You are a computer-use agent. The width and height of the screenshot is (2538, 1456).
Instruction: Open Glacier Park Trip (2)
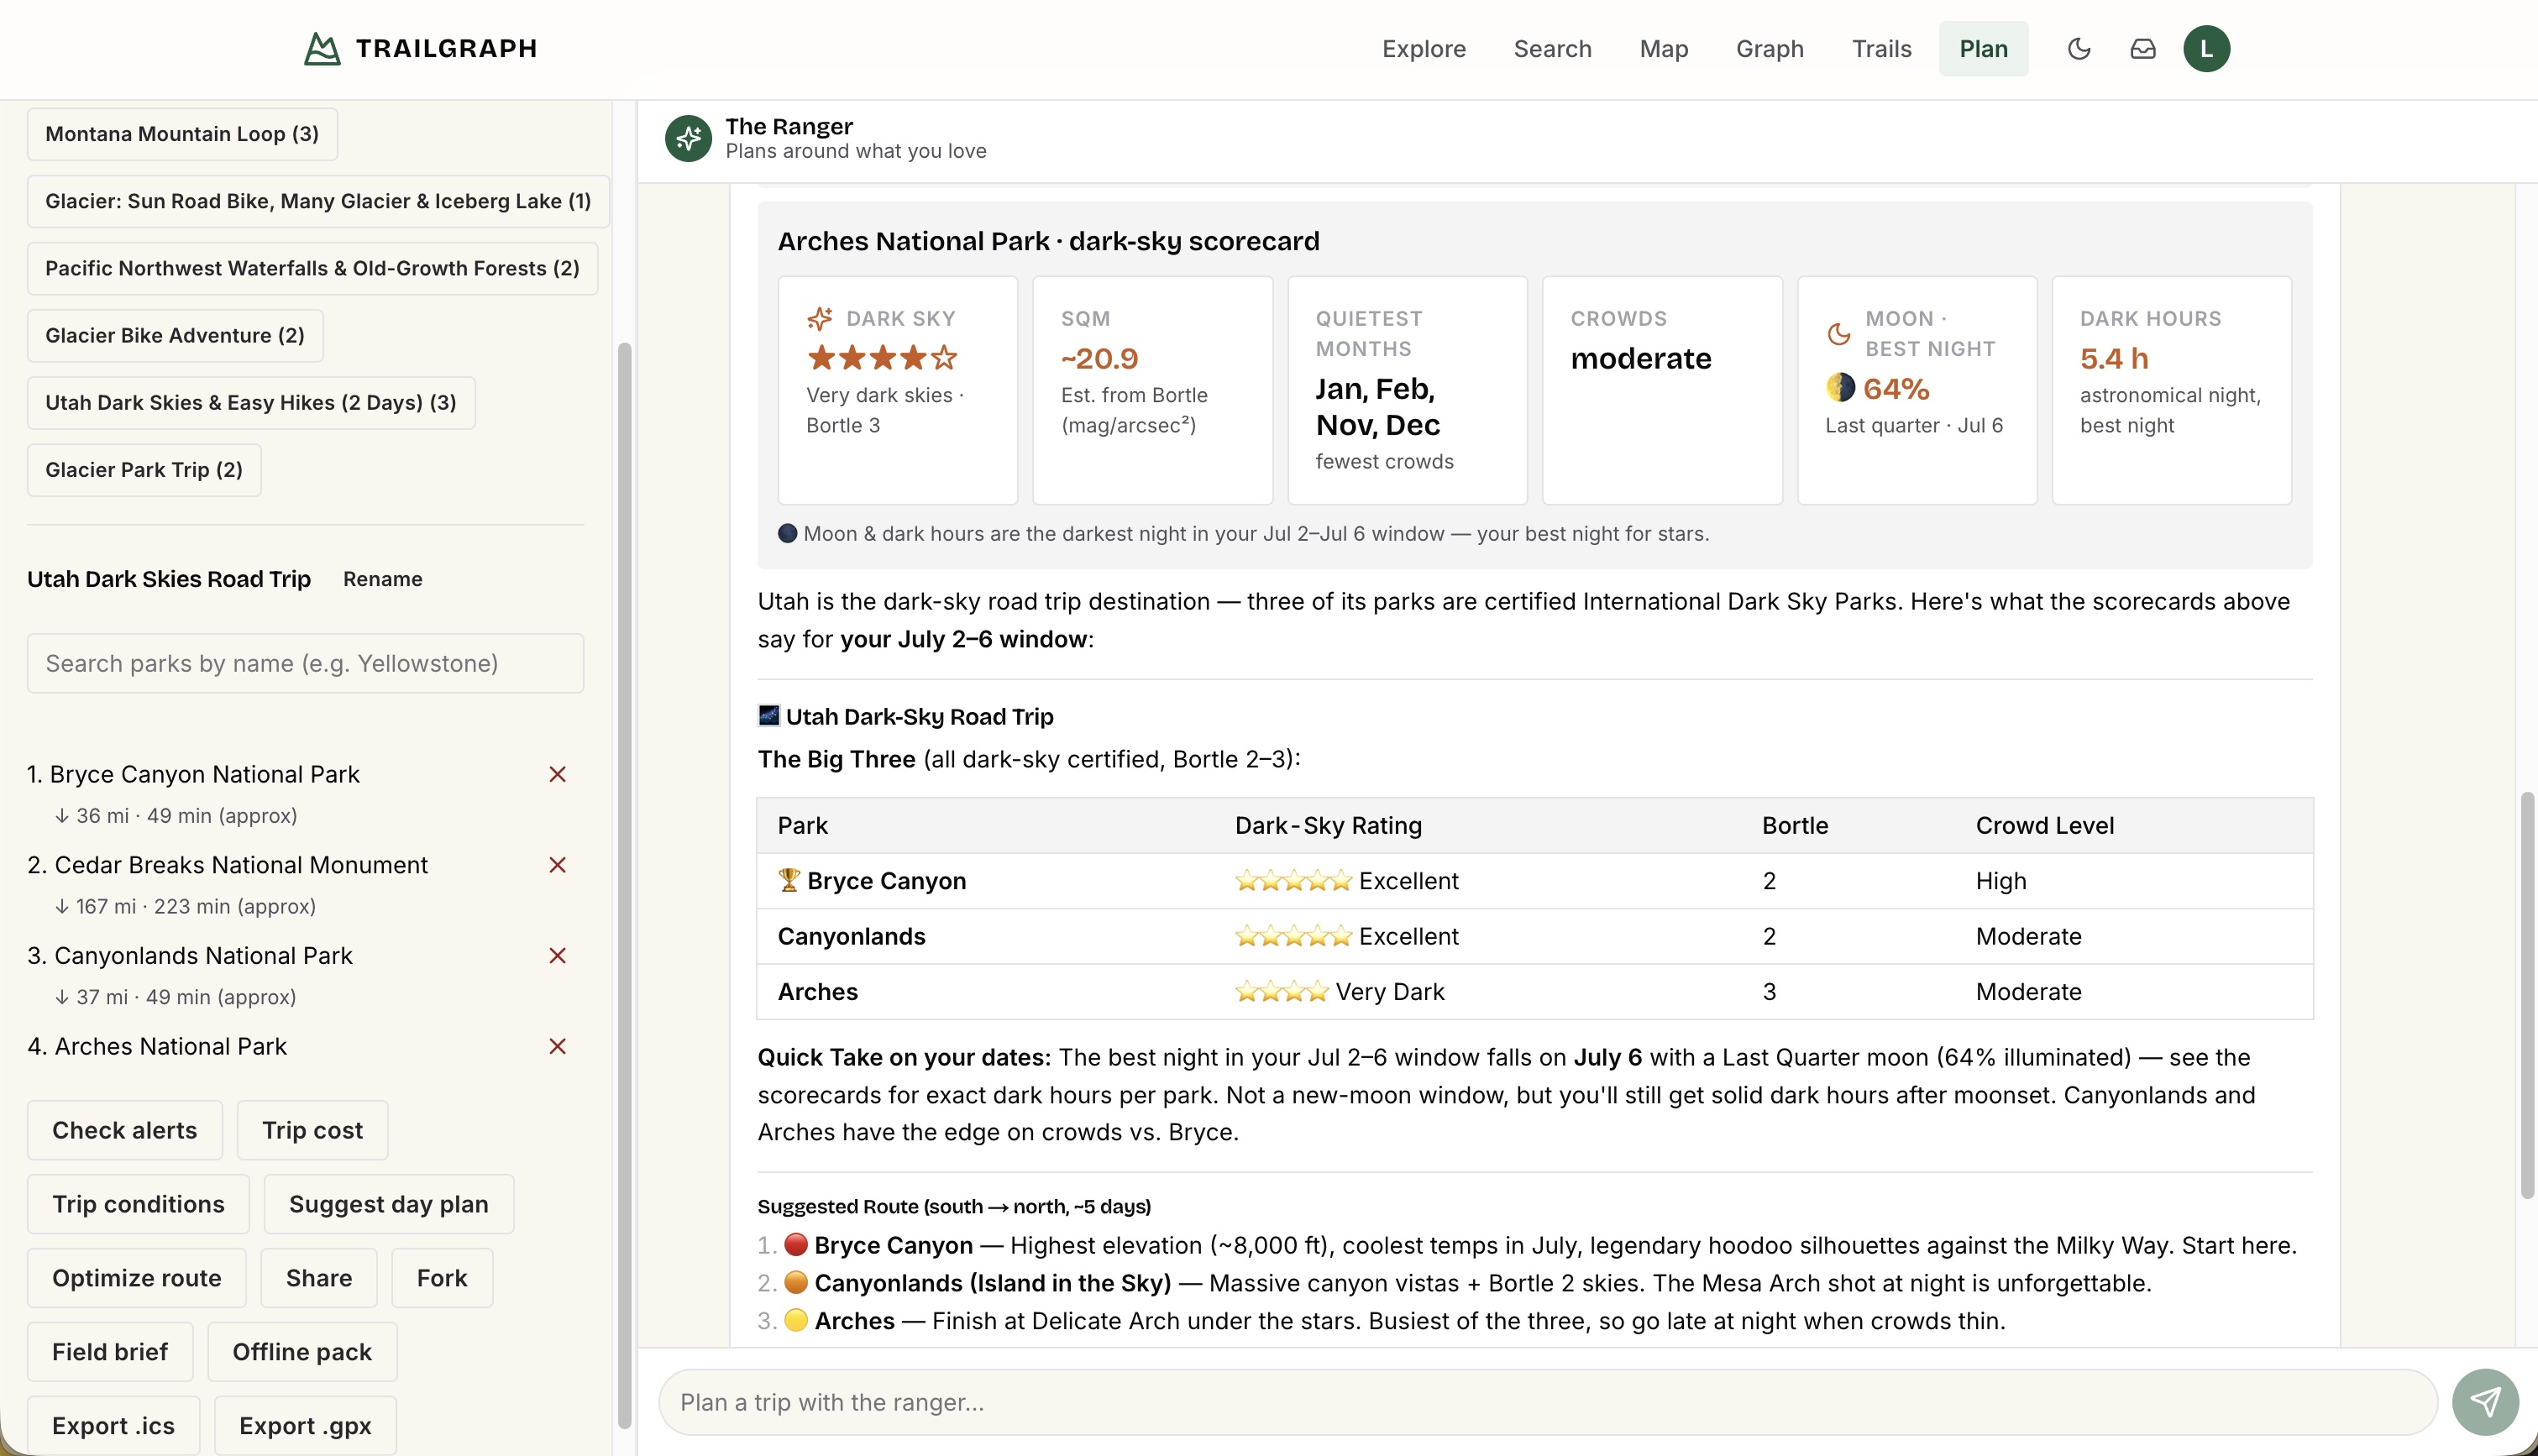click(x=144, y=469)
